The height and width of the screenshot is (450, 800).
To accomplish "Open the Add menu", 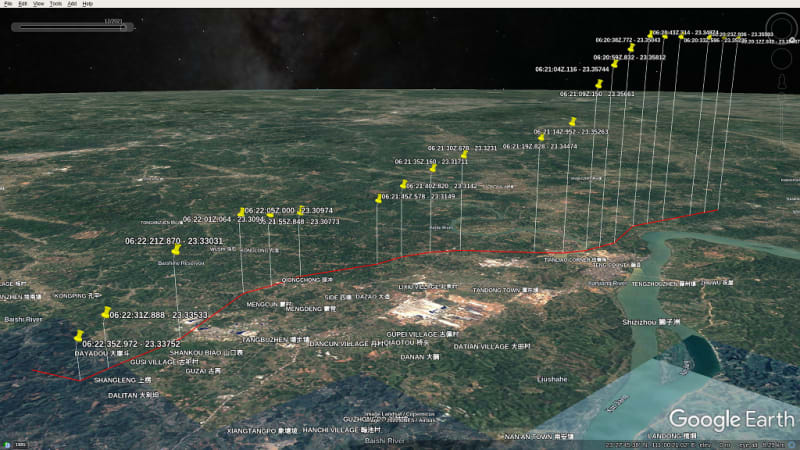I will coord(72,4).
